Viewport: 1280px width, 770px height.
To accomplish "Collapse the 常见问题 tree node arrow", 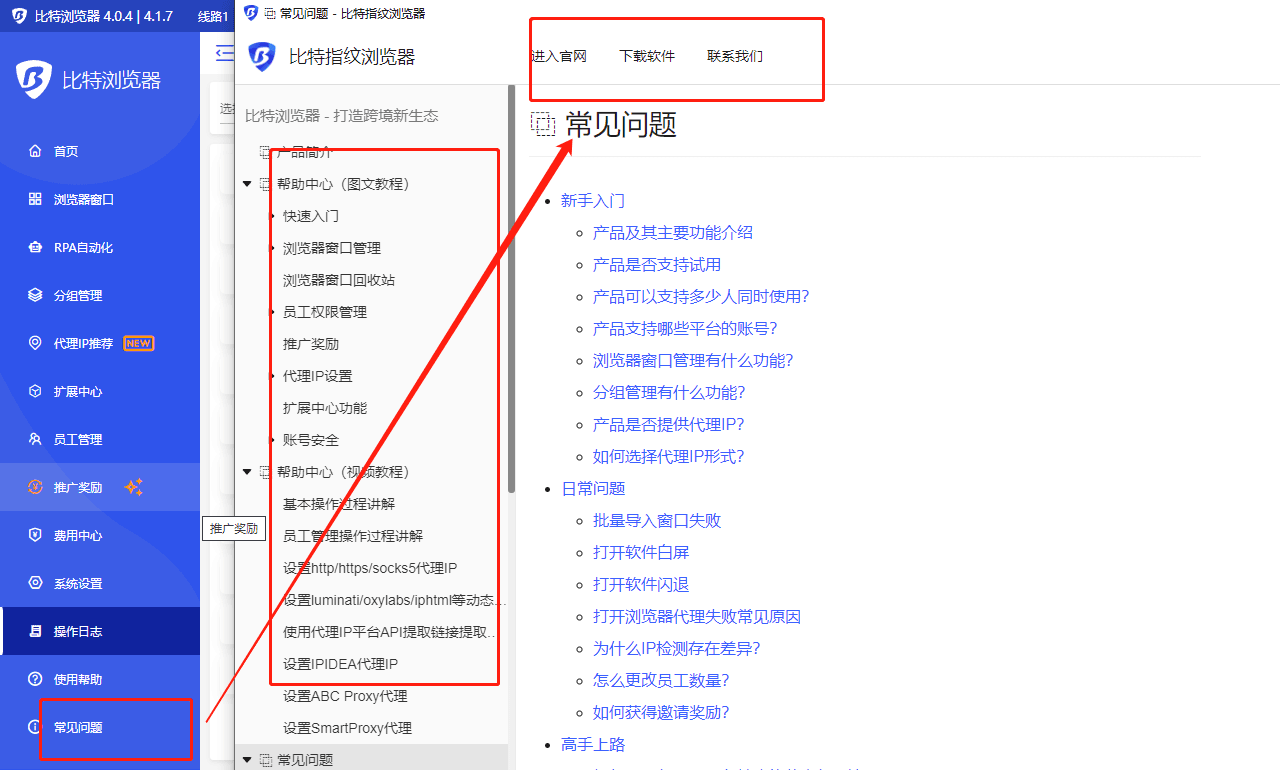I will pos(247,760).
